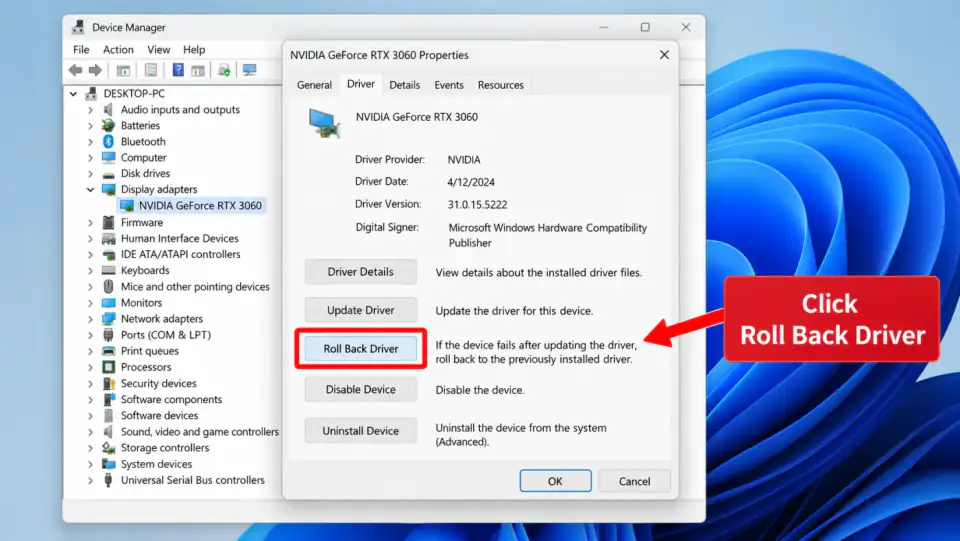Viewport: 960px width, 541px height.
Task: Click the blue Help question mark toolbar icon
Action: pyautogui.click(x=178, y=70)
